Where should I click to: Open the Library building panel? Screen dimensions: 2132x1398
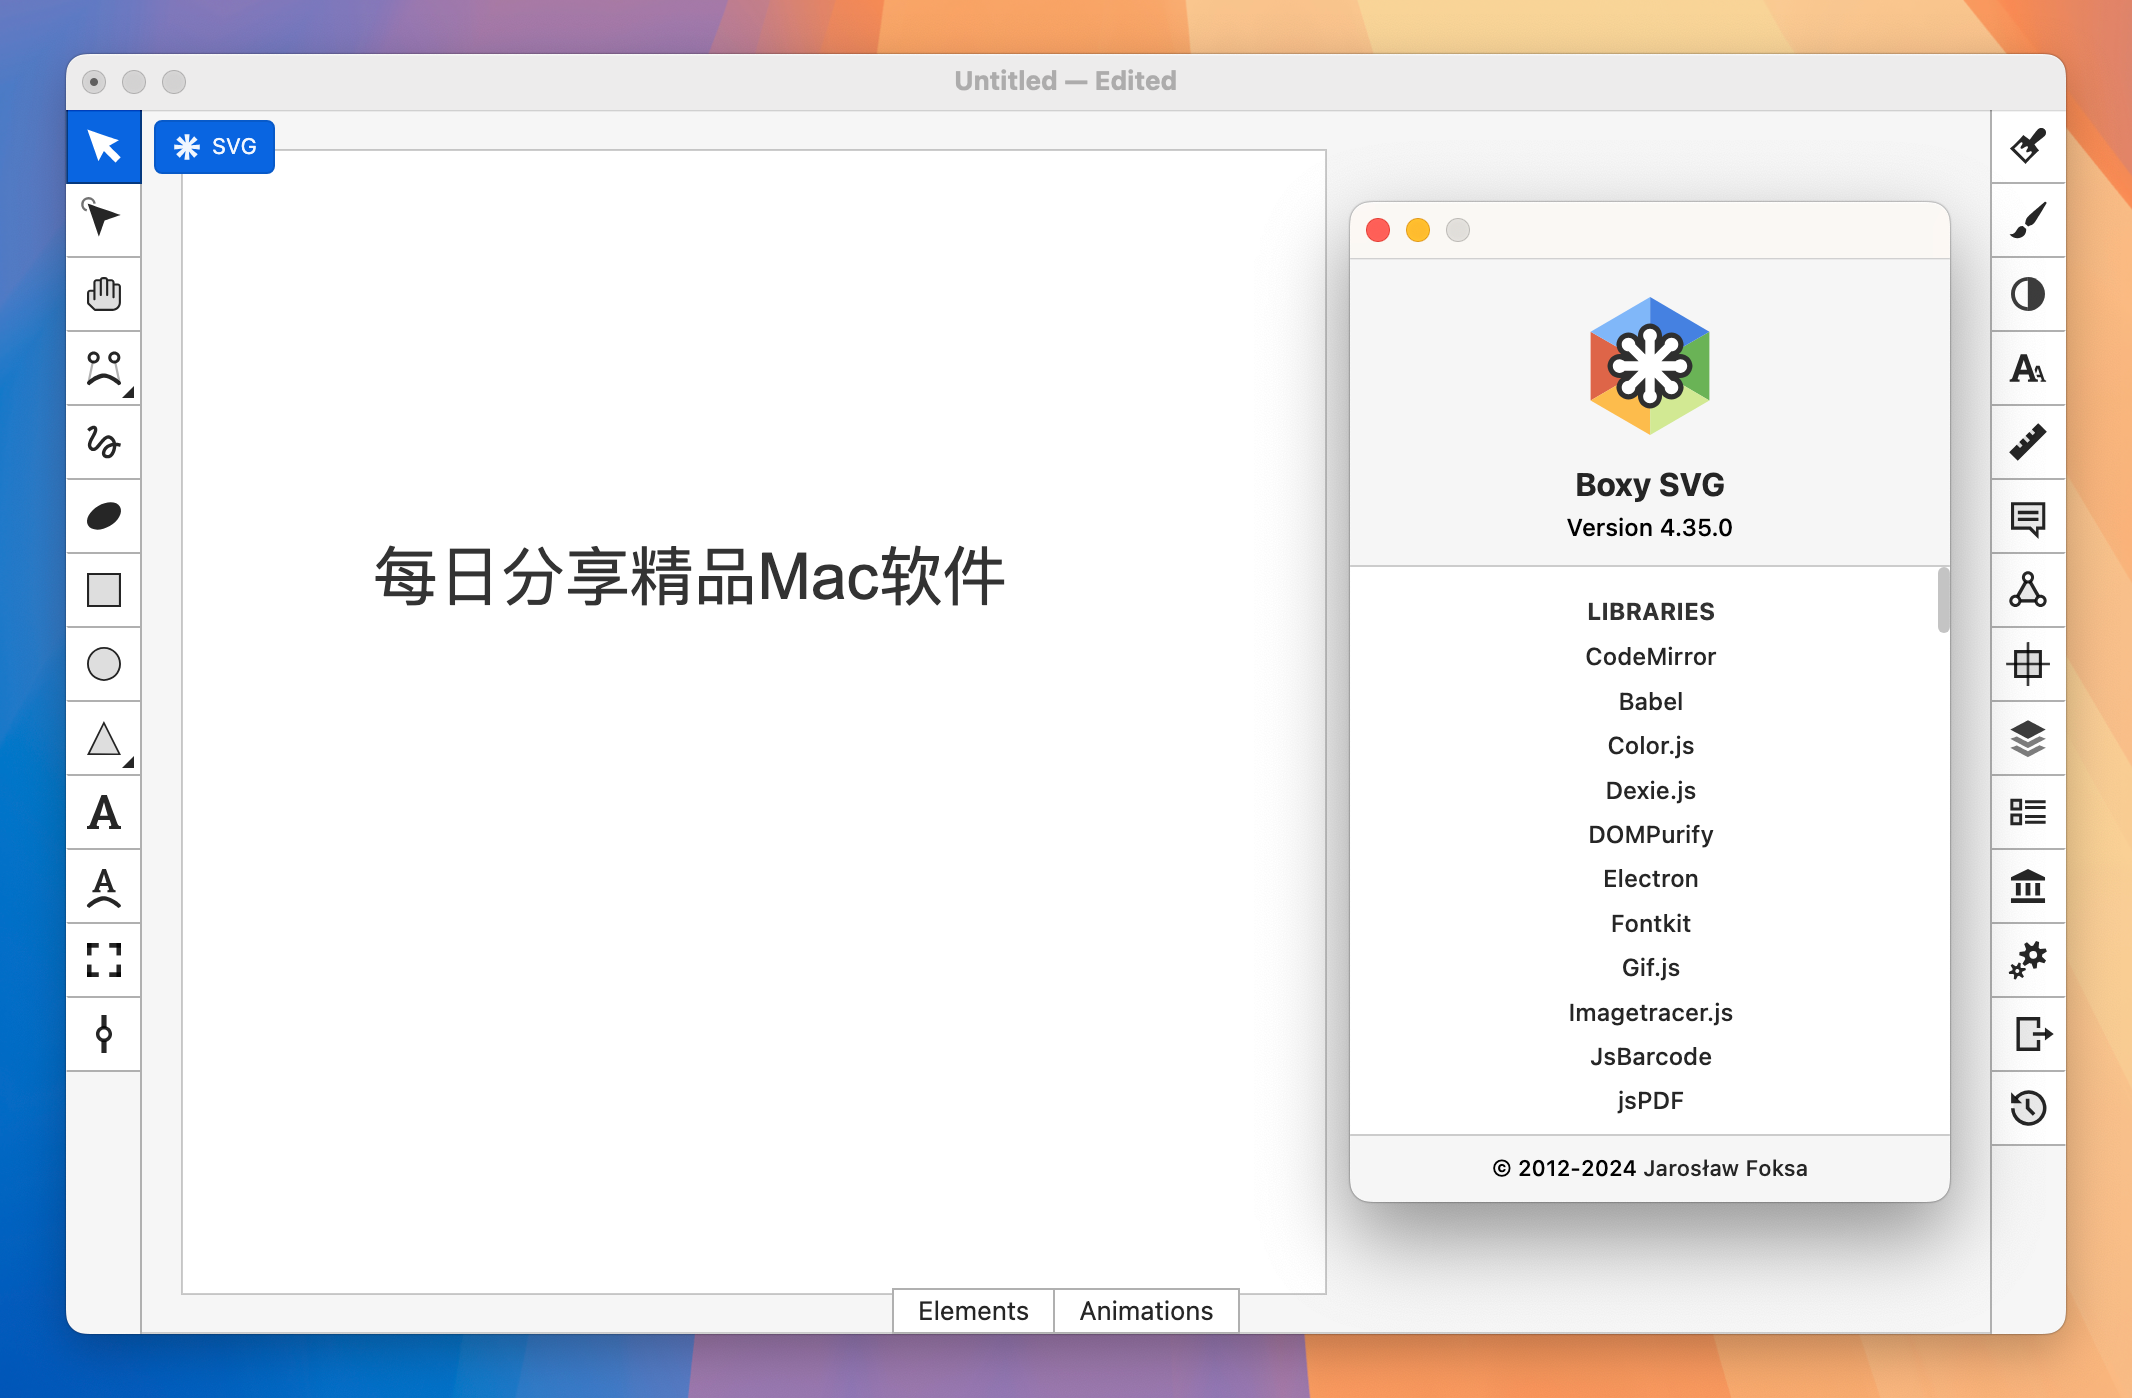pos(2028,886)
